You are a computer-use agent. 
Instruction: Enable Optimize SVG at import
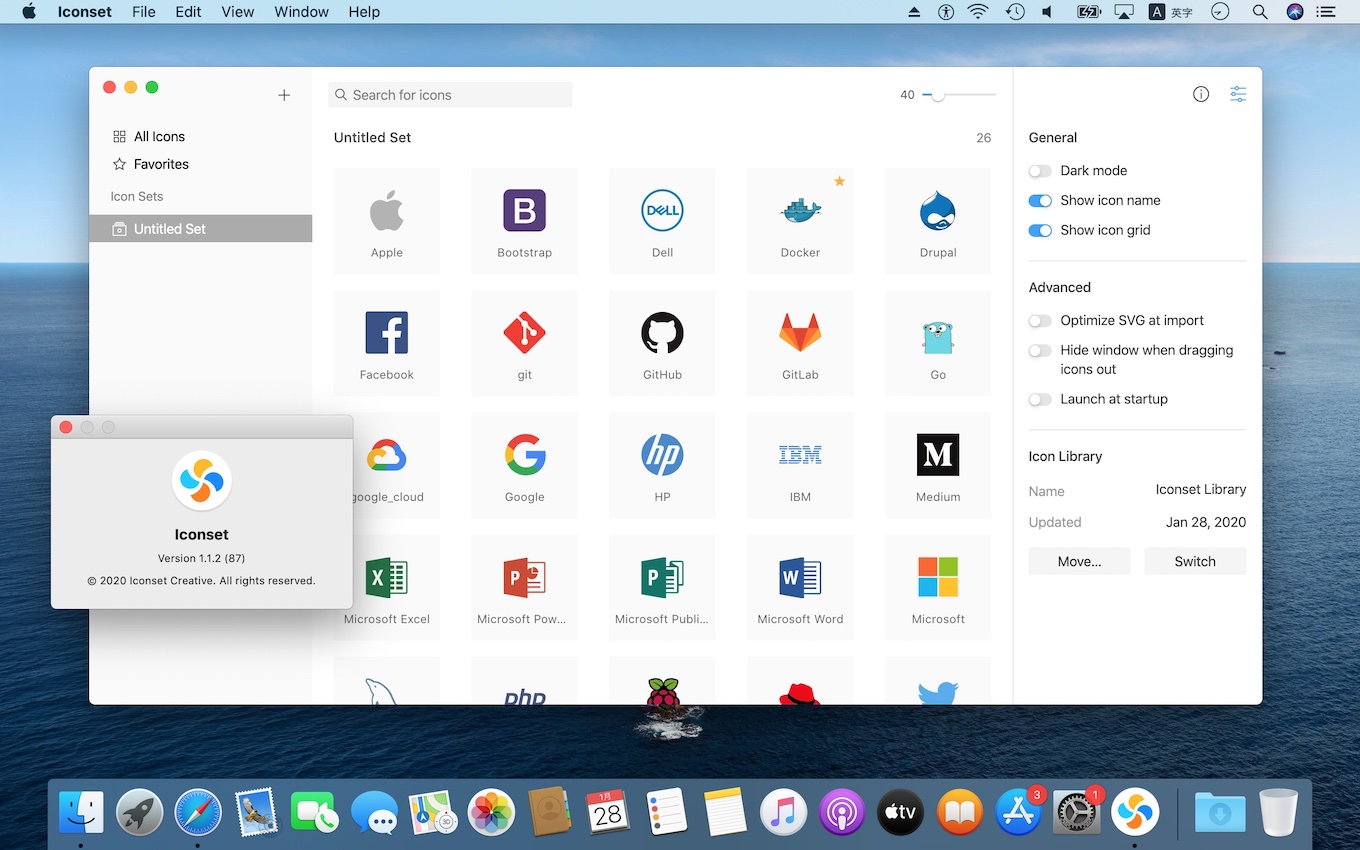1040,321
